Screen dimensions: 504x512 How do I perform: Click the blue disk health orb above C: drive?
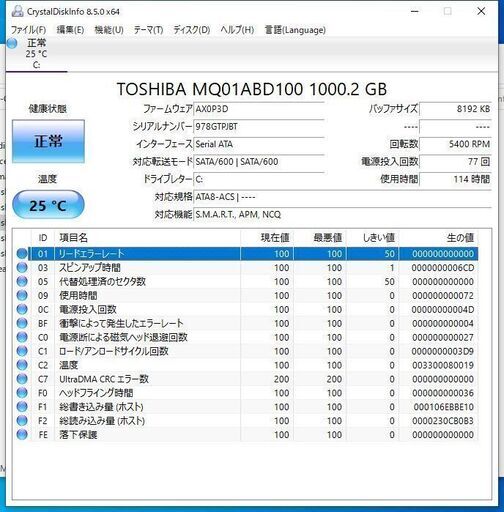tap(12, 43)
